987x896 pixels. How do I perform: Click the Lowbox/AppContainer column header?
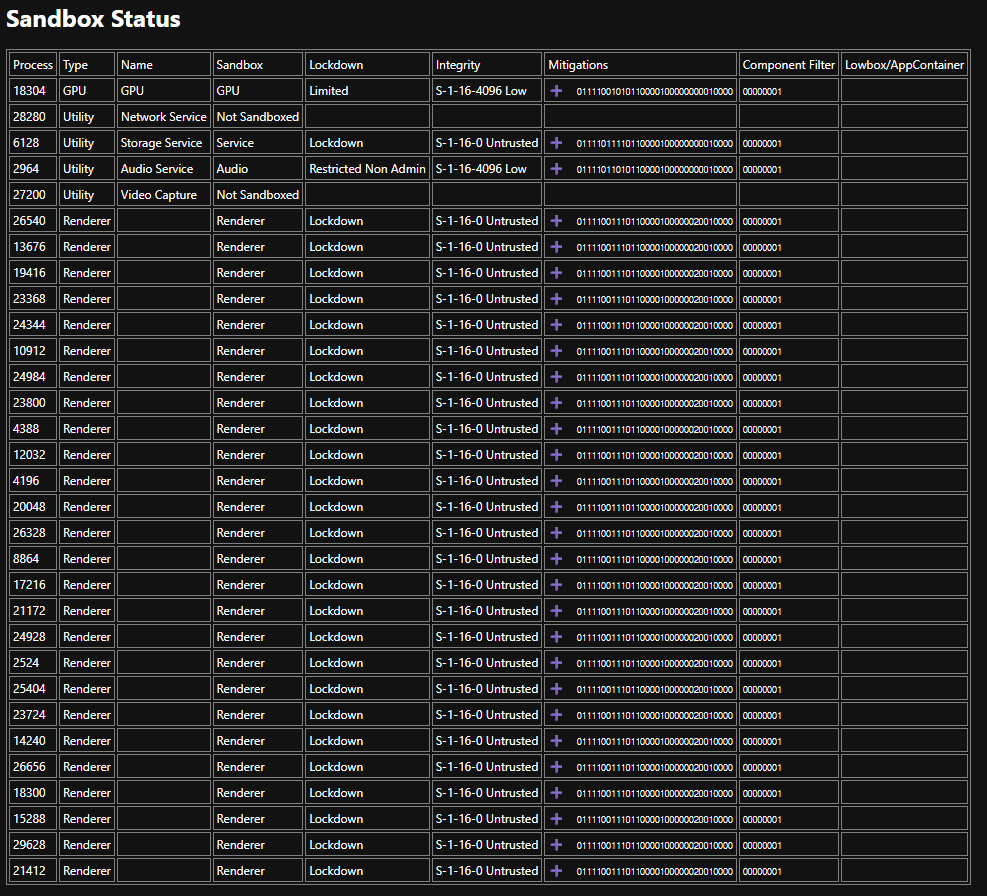coord(904,65)
